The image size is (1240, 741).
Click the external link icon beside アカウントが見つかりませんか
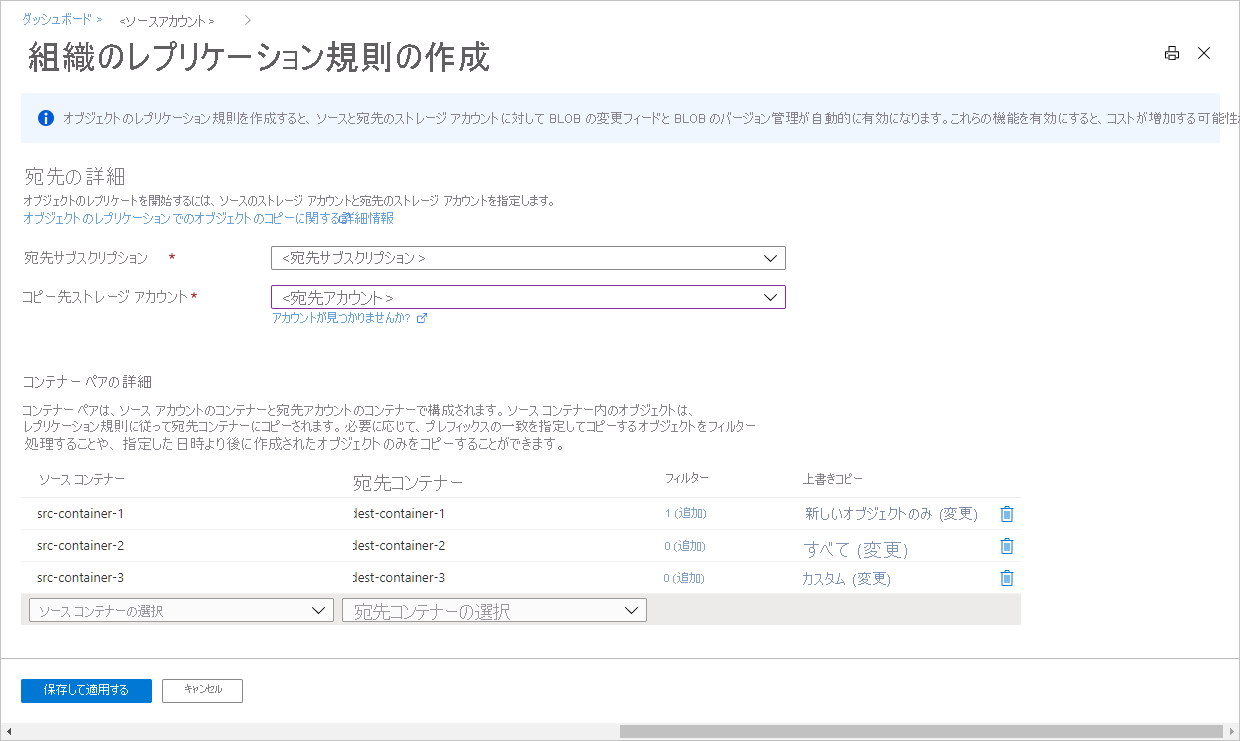click(x=421, y=317)
